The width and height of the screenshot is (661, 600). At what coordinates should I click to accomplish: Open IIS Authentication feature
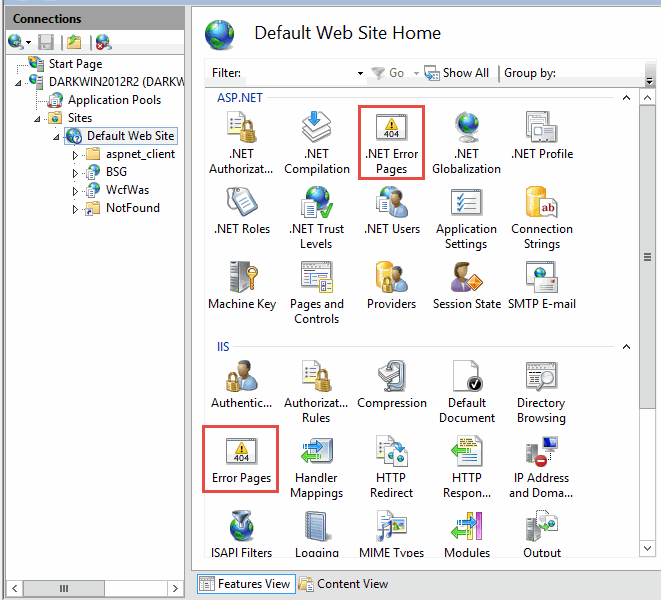pyautogui.click(x=242, y=384)
